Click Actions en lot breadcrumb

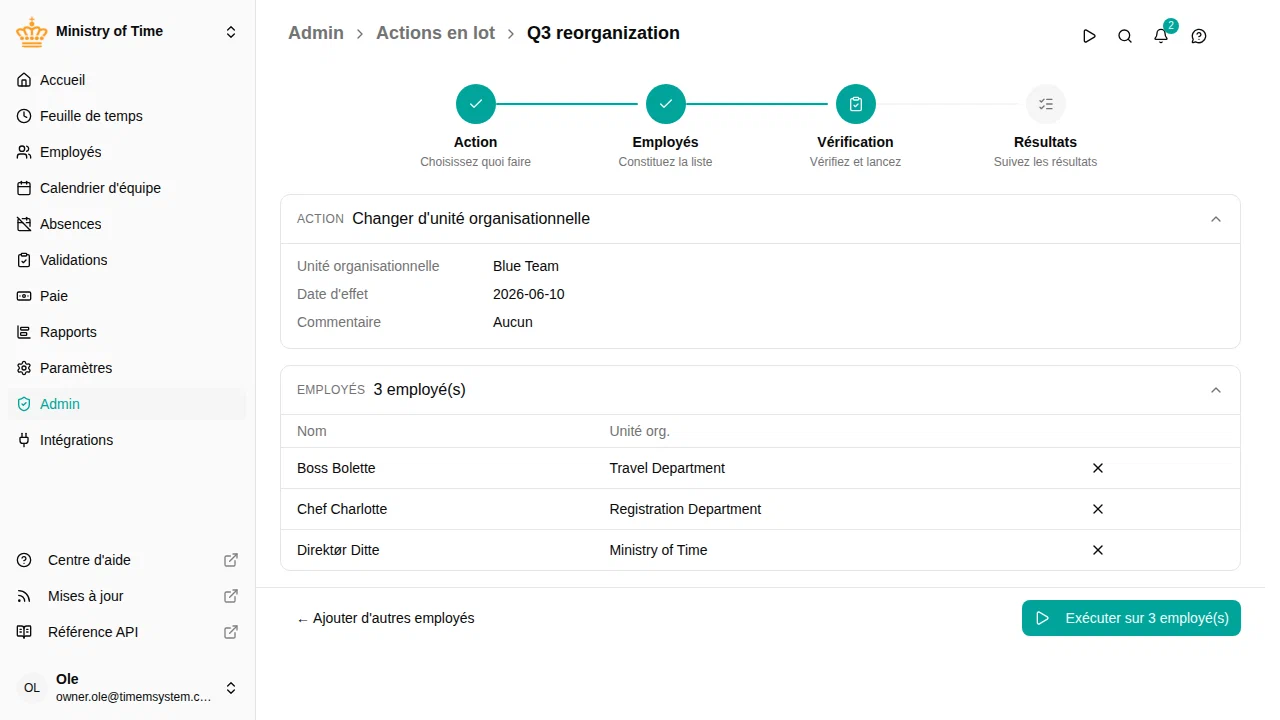tap(435, 33)
